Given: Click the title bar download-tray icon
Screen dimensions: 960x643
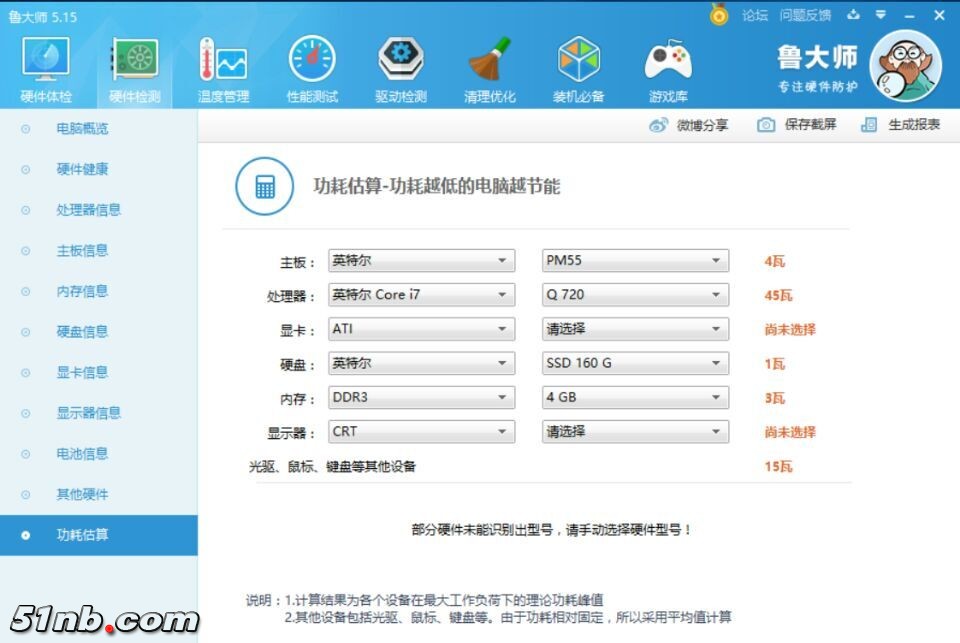Looking at the screenshot, I should [x=853, y=15].
